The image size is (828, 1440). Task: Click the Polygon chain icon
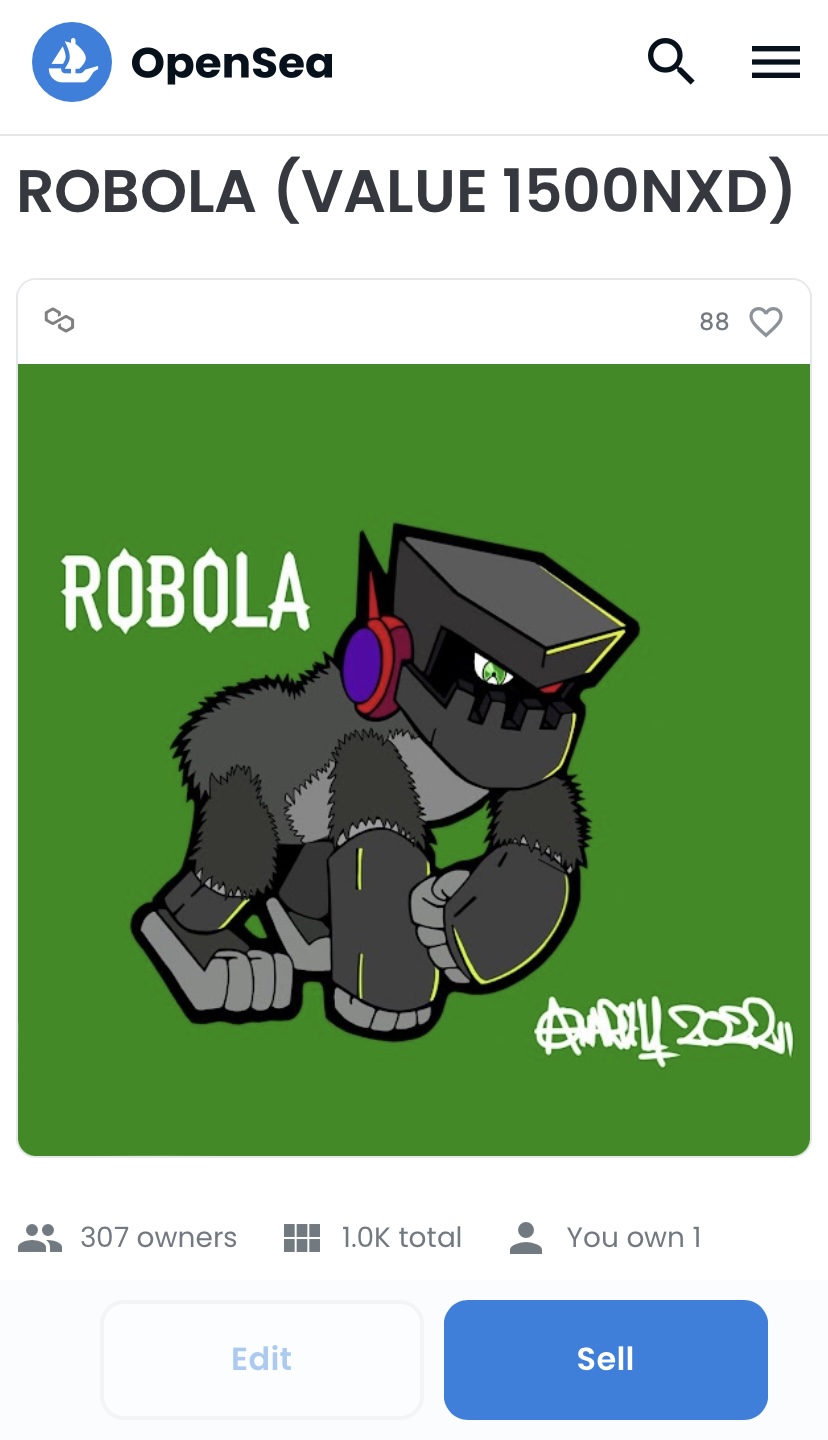click(60, 321)
